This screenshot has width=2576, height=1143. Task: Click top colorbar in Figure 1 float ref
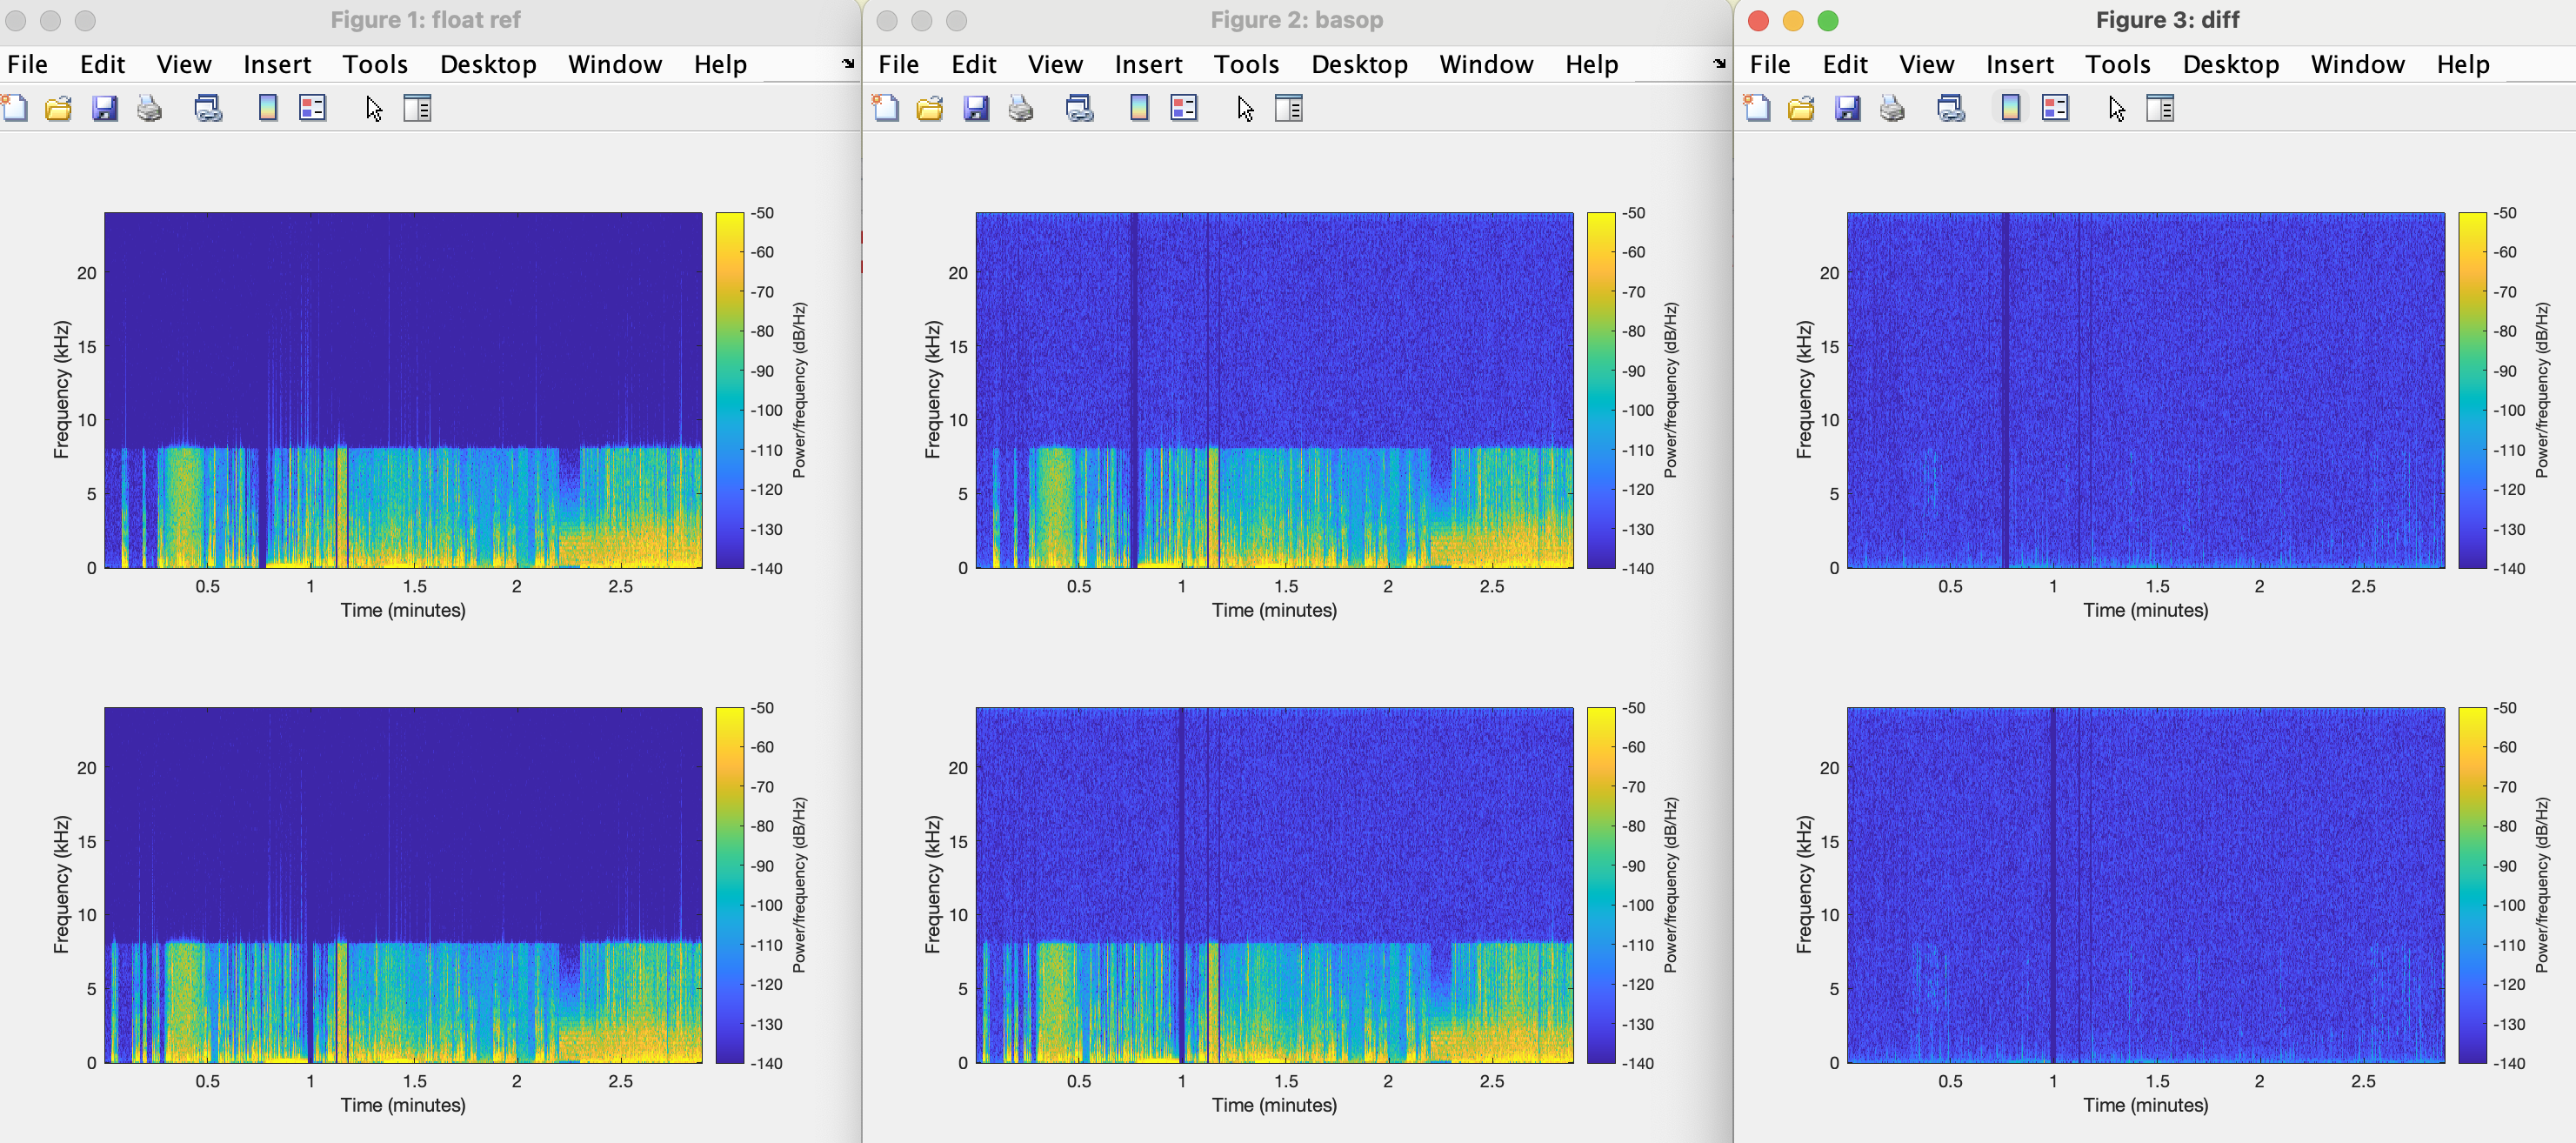point(729,390)
